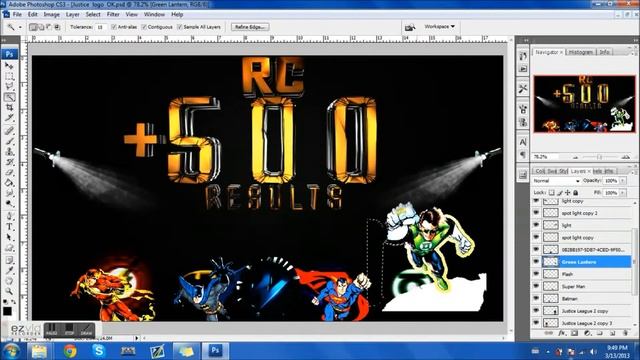This screenshot has width=640, height=360.
Task: Click the Layers panel vertical scrollbar
Action: pos(634,261)
